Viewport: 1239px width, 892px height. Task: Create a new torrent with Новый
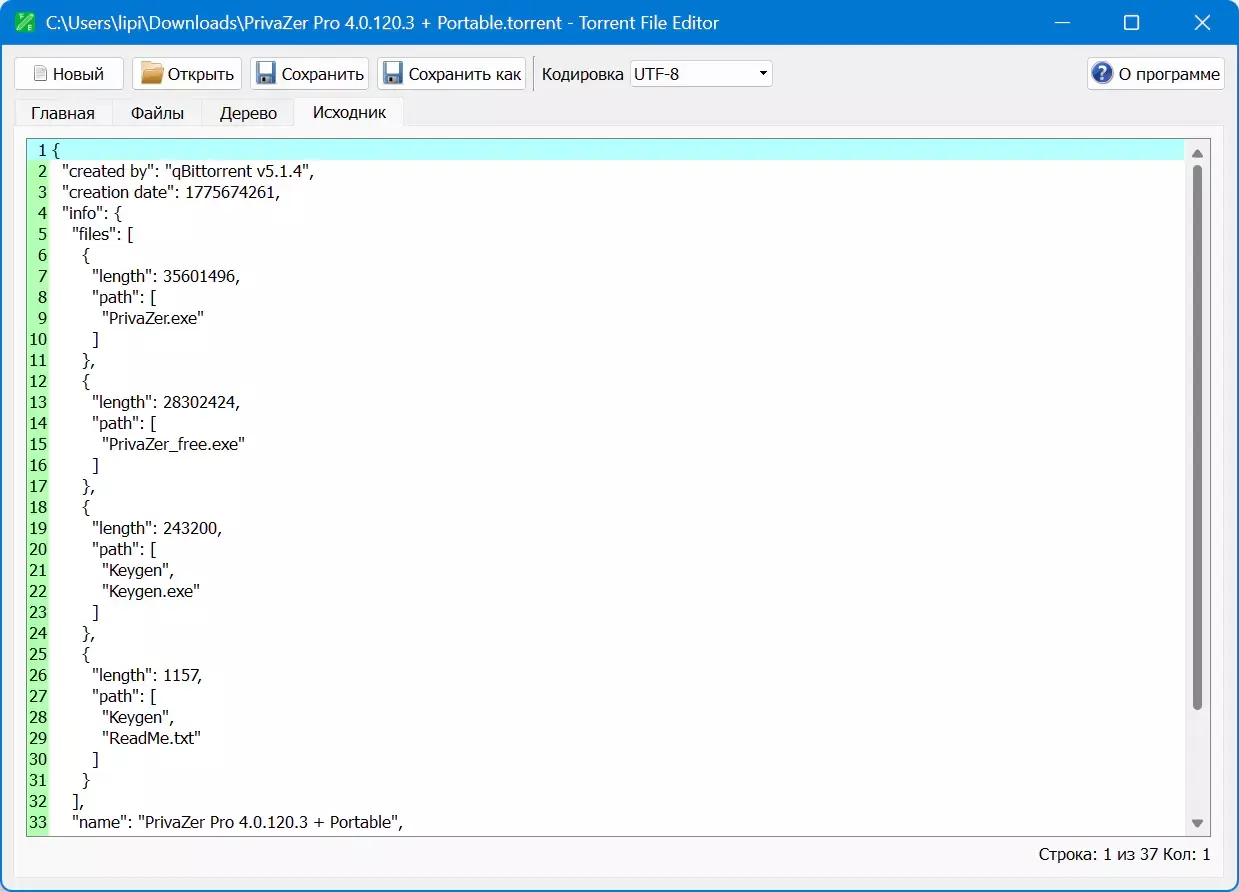[69, 73]
